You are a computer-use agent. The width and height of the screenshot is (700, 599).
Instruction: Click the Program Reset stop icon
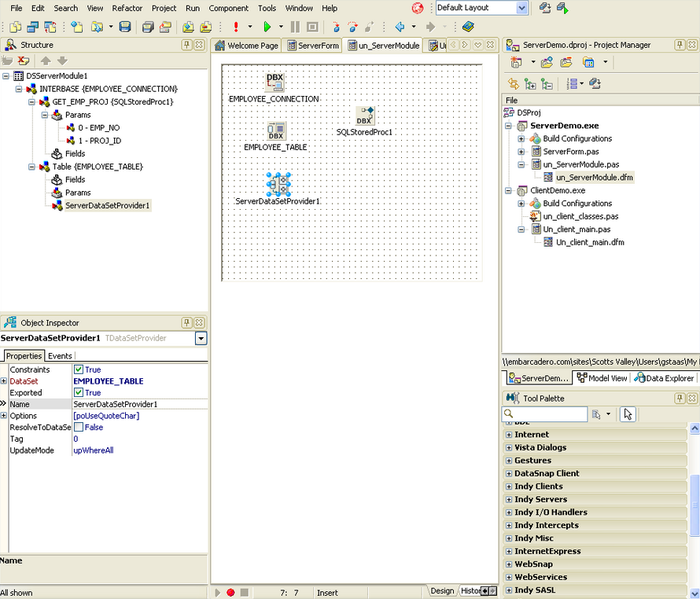coord(312,27)
